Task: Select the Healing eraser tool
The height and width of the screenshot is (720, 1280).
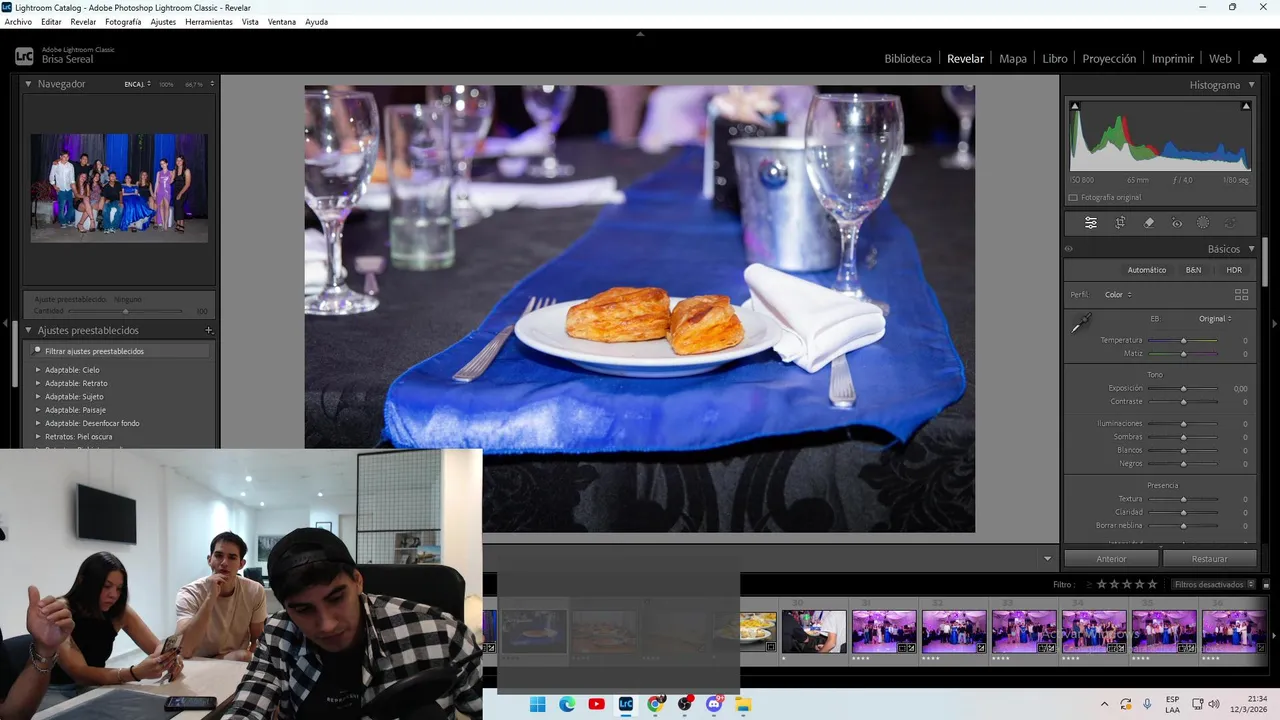Action: (1149, 223)
